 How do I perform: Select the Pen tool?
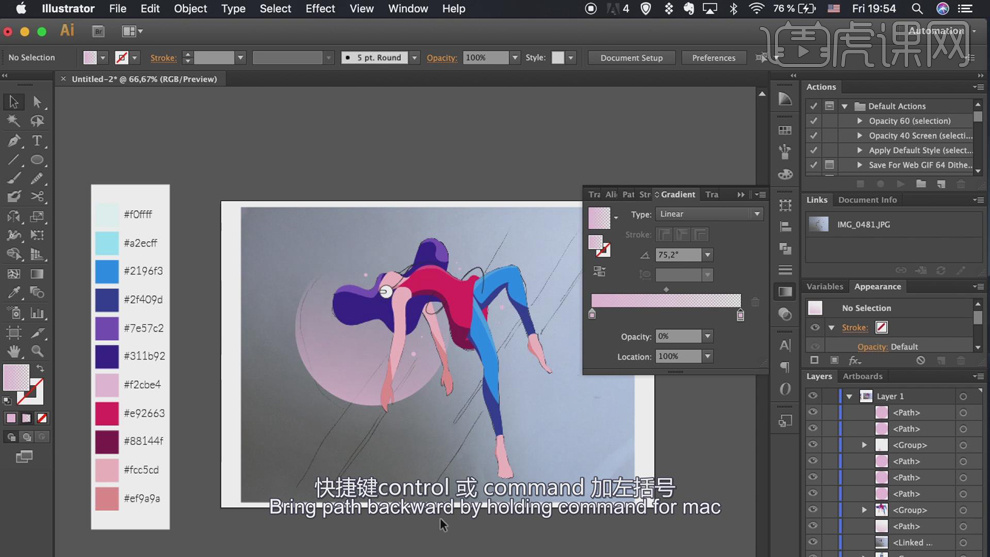tap(14, 141)
